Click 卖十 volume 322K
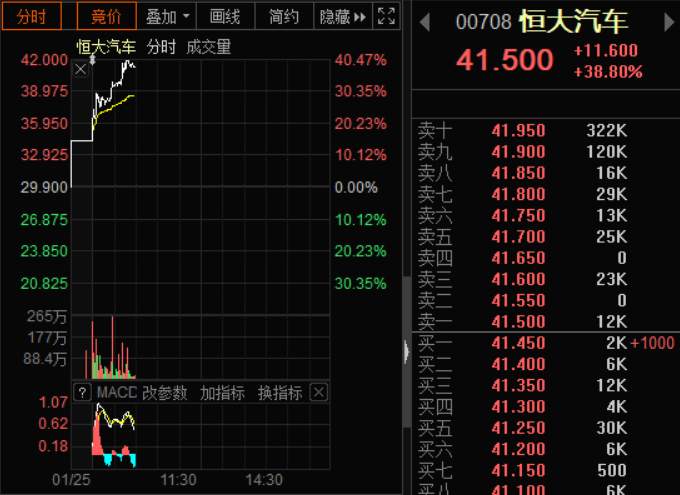The image size is (680, 495). (607, 131)
